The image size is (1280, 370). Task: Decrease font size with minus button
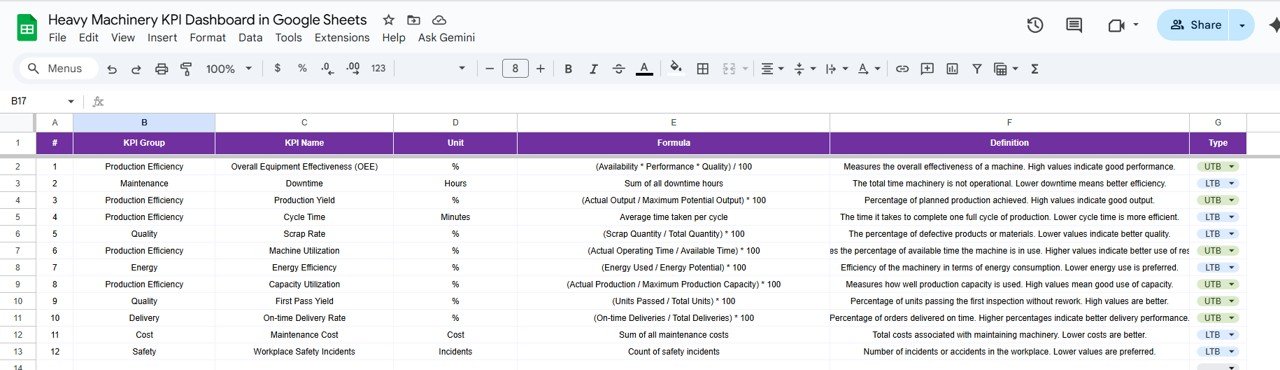pyautogui.click(x=490, y=69)
